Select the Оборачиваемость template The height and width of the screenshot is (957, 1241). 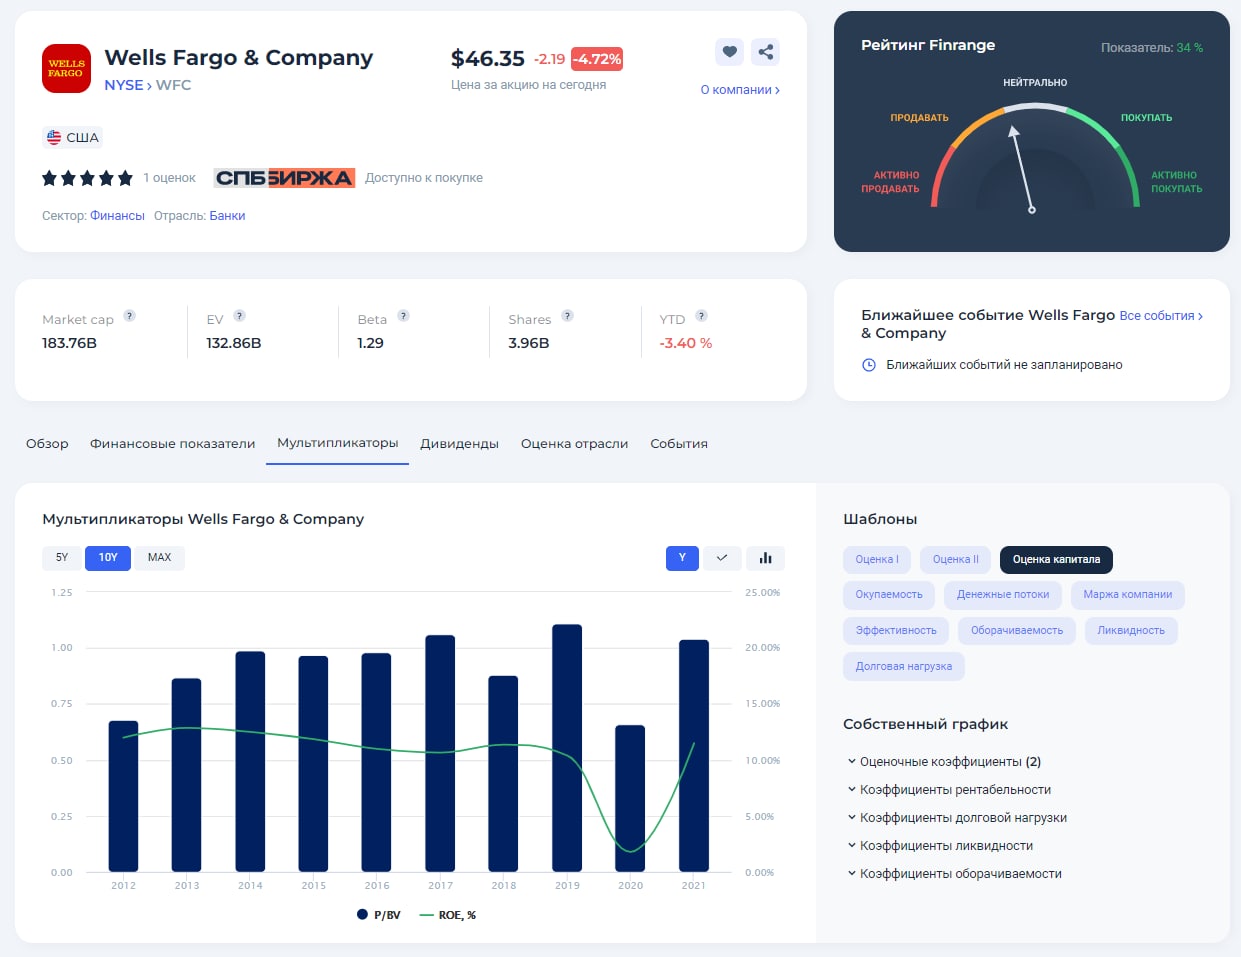pos(1017,631)
